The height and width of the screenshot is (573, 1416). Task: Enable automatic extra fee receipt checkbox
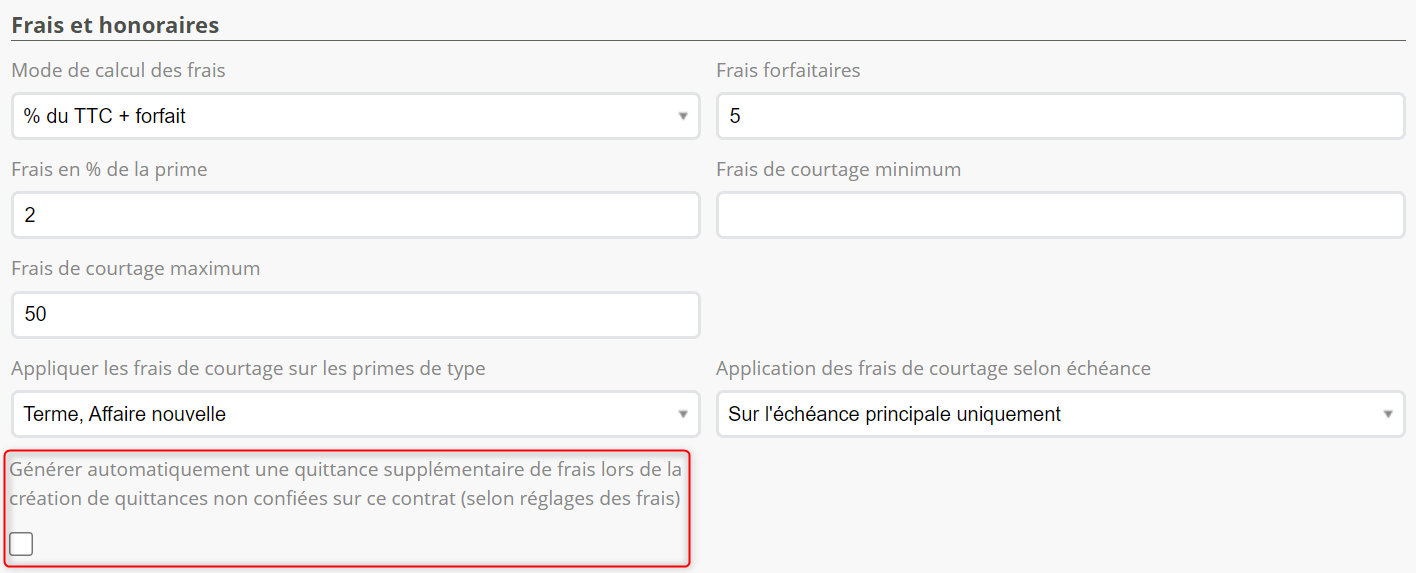[x=21, y=544]
